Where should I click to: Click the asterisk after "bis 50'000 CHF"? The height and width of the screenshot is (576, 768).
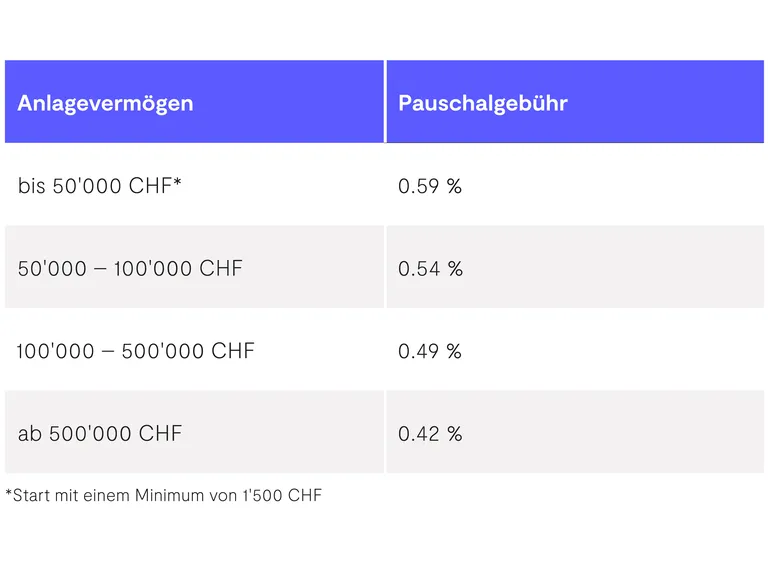(177, 183)
